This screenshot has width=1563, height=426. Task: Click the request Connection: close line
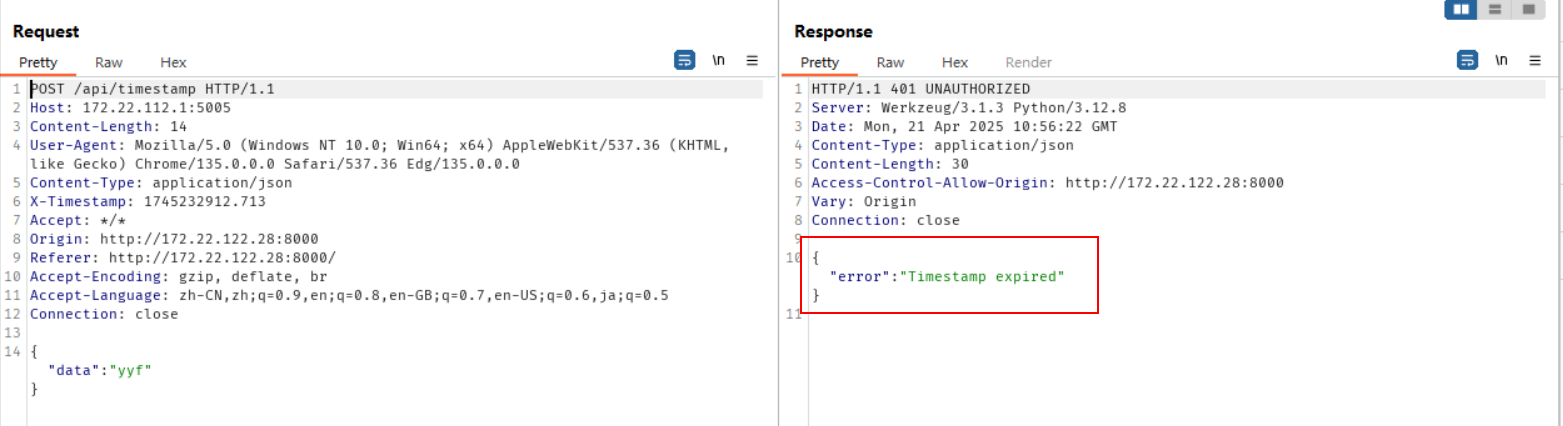104,314
